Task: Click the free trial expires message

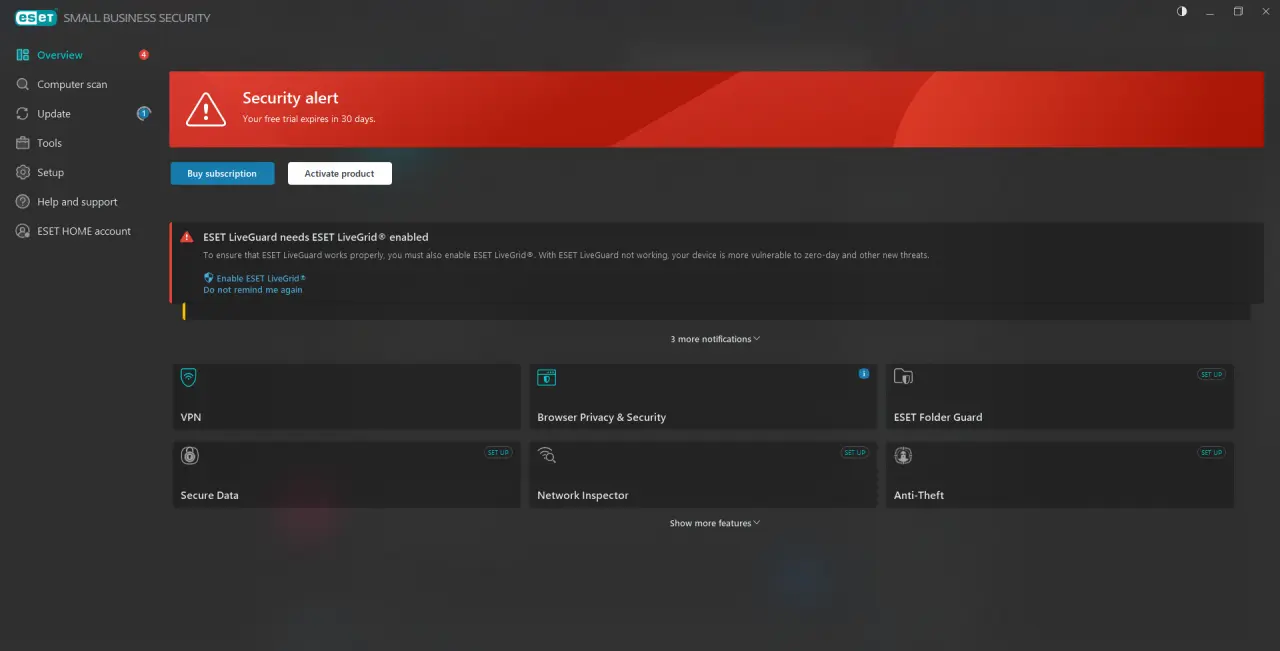Action: 309,119
